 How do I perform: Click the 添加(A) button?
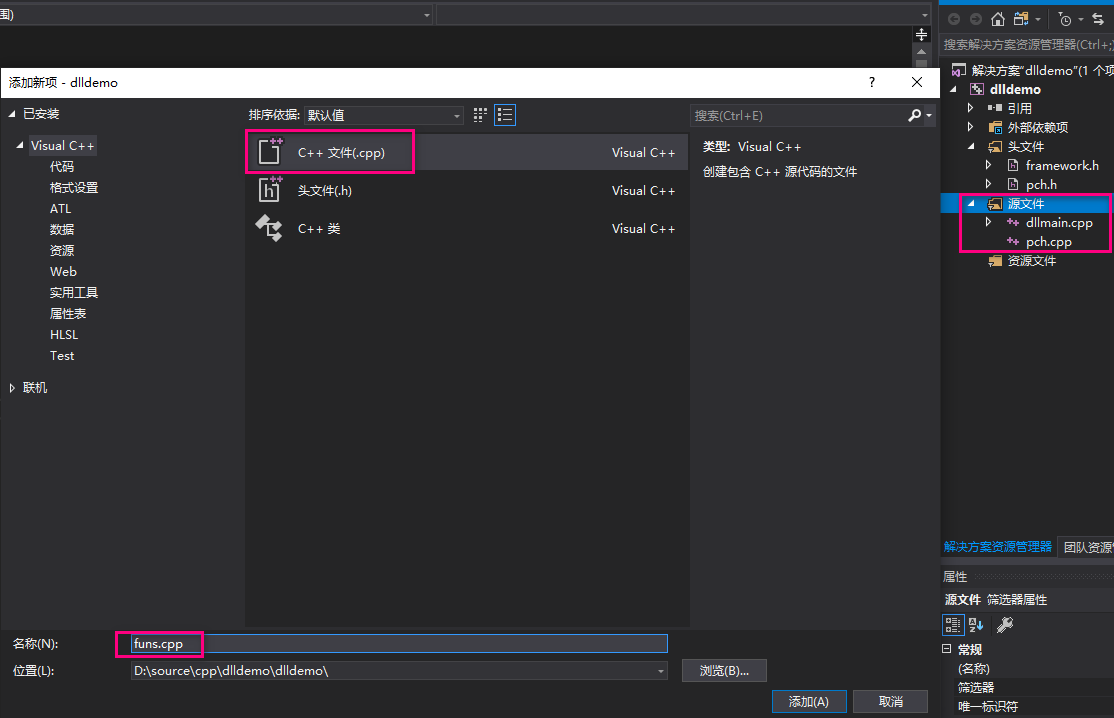coord(809,702)
